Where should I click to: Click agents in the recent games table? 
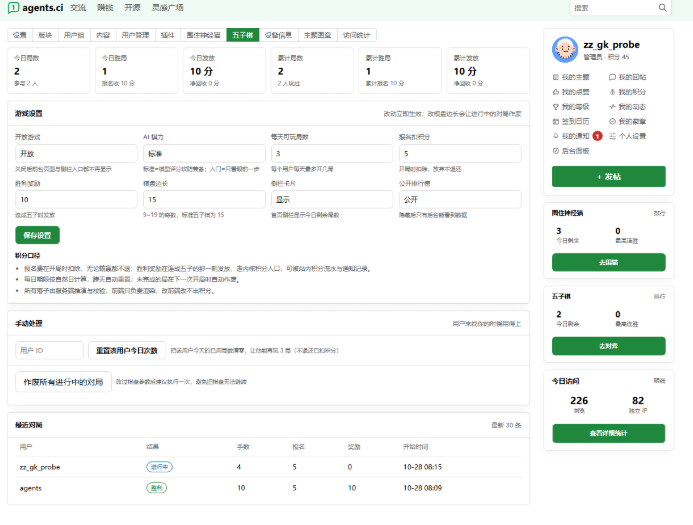30,488
